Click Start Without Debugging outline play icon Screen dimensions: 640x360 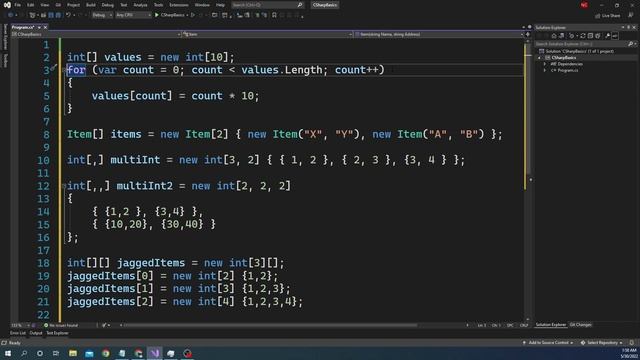(x=193, y=15)
